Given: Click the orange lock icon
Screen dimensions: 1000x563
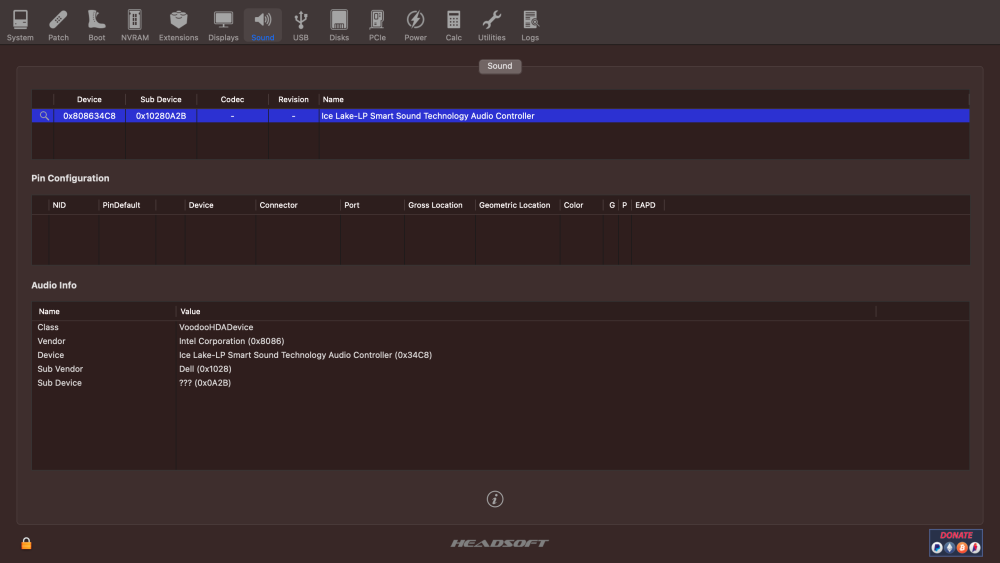Looking at the screenshot, I should coord(26,543).
